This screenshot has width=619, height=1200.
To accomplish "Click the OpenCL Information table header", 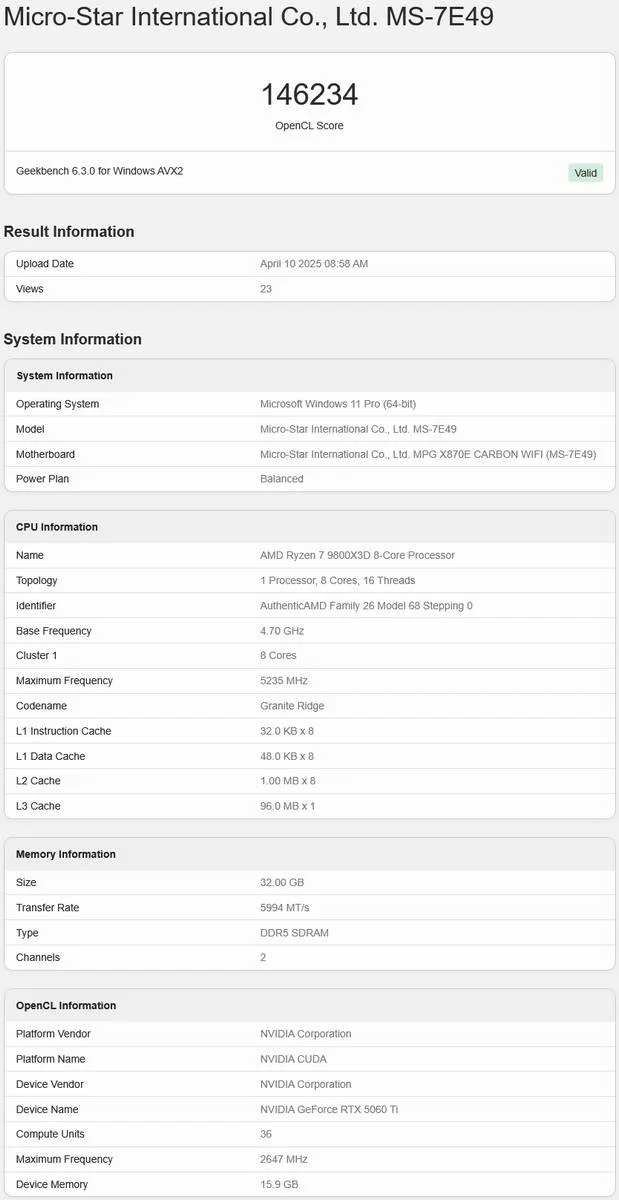I will pos(66,1006).
